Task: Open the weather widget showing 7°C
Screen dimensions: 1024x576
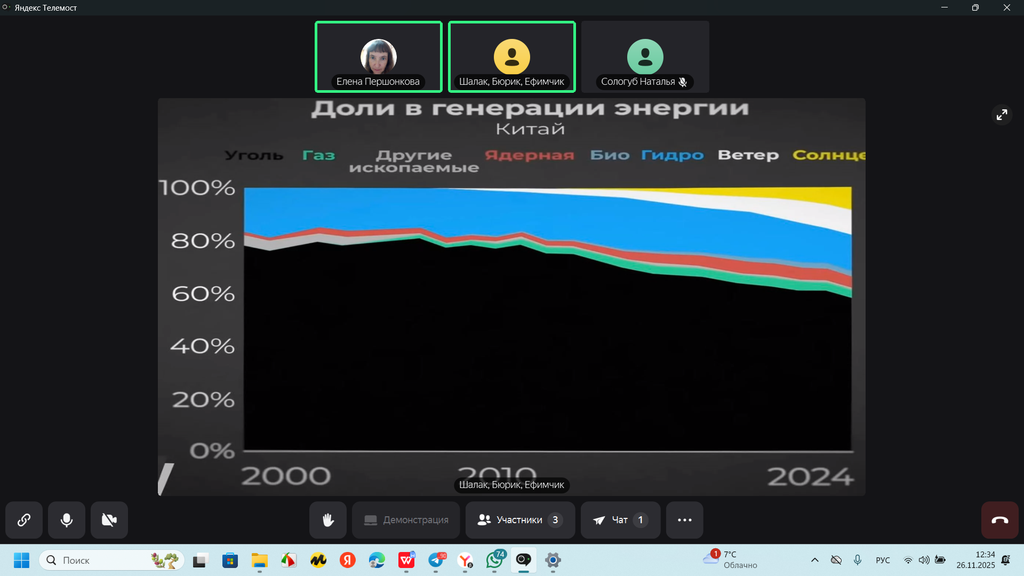Action: (733, 560)
